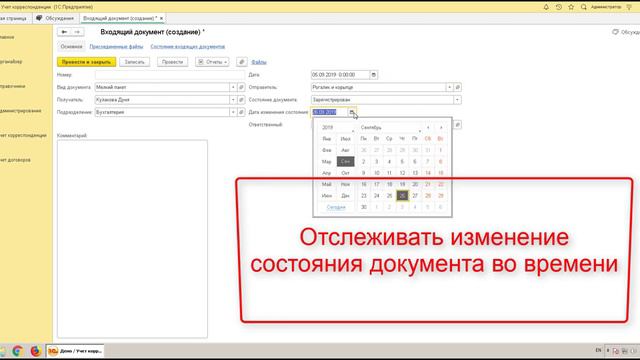Click the Провести button
Image resolution: width=640 pixels, height=360 pixels.
[172, 62]
